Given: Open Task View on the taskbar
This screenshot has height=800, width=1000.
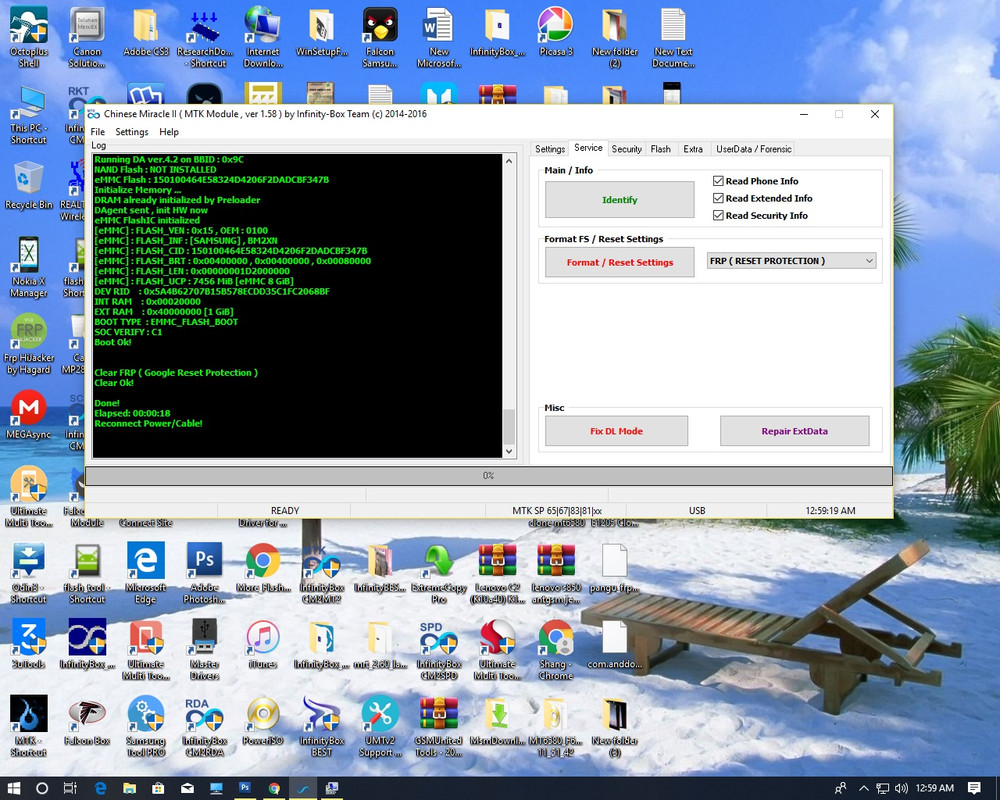Looking at the screenshot, I should [x=70, y=789].
